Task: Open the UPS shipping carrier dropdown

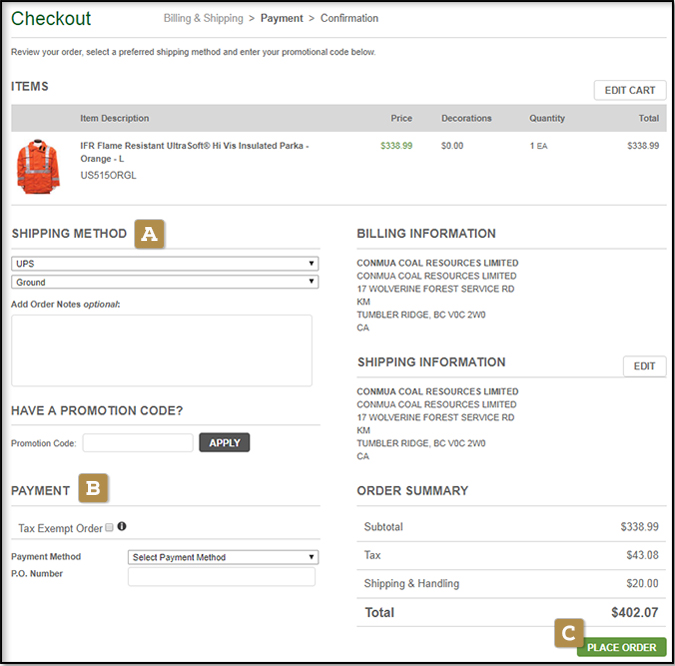Action: click(165, 264)
